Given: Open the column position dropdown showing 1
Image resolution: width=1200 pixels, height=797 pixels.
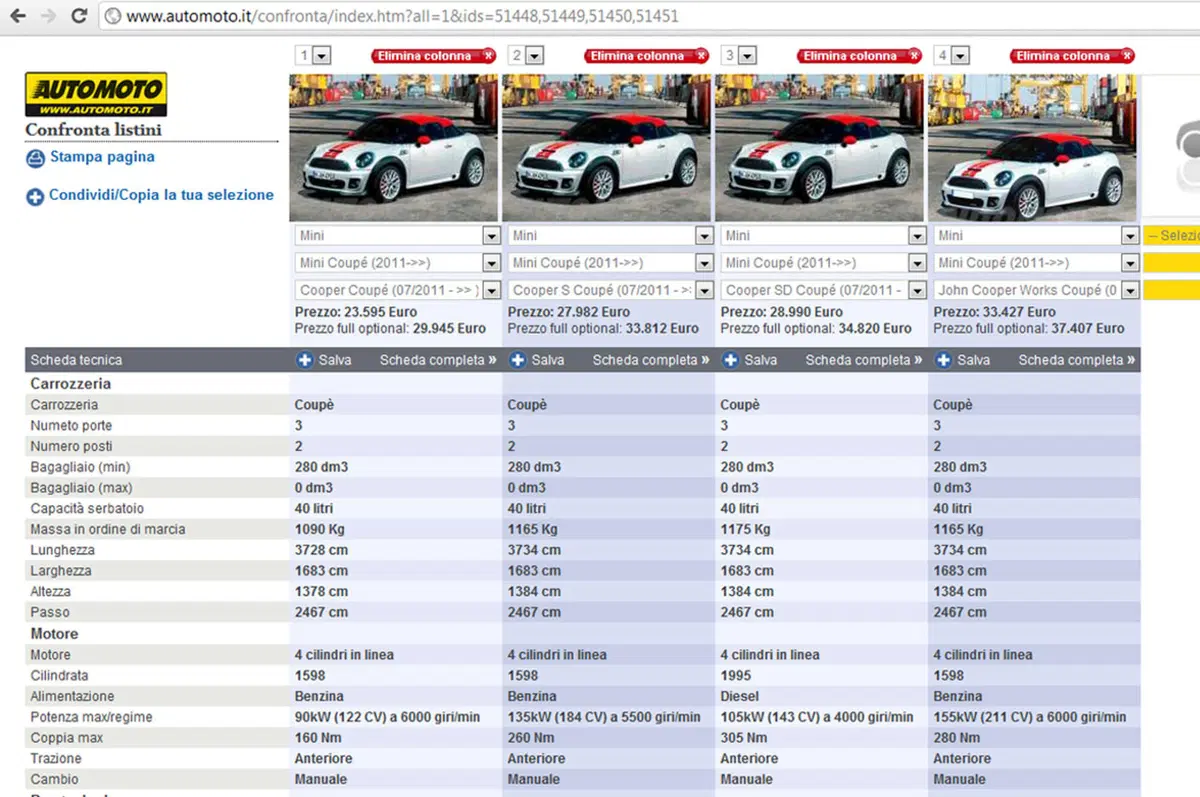Looking at the screenshot, I should pos(313,56).
